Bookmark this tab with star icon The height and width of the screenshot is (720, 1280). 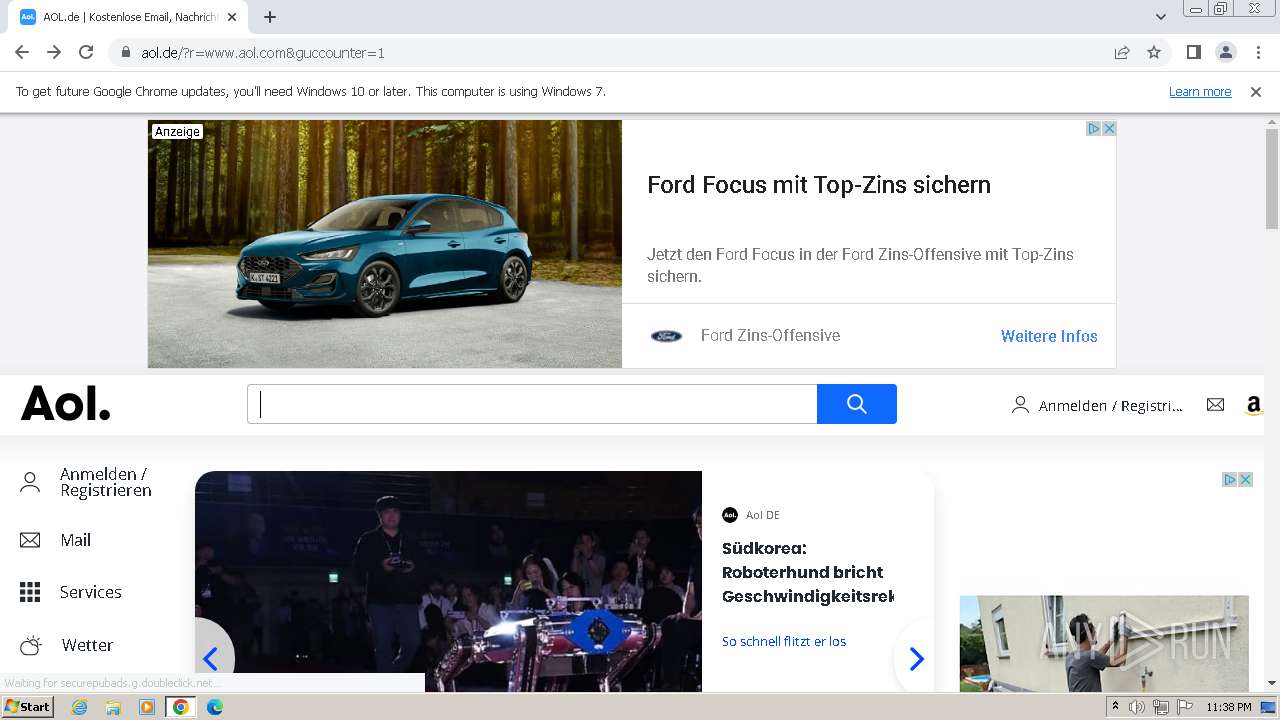coord(1154,53)
